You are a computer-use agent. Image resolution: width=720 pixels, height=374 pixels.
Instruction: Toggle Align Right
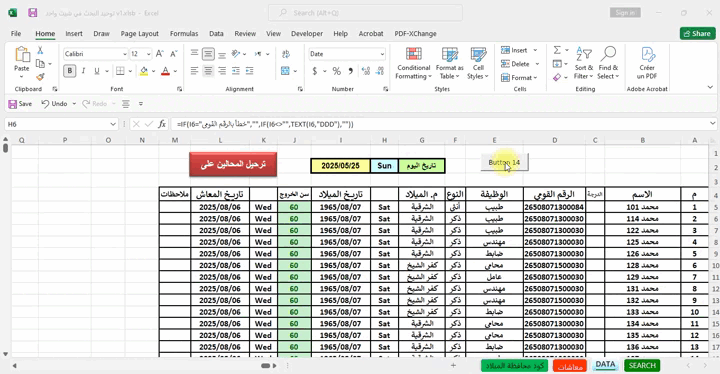(222, 71)
